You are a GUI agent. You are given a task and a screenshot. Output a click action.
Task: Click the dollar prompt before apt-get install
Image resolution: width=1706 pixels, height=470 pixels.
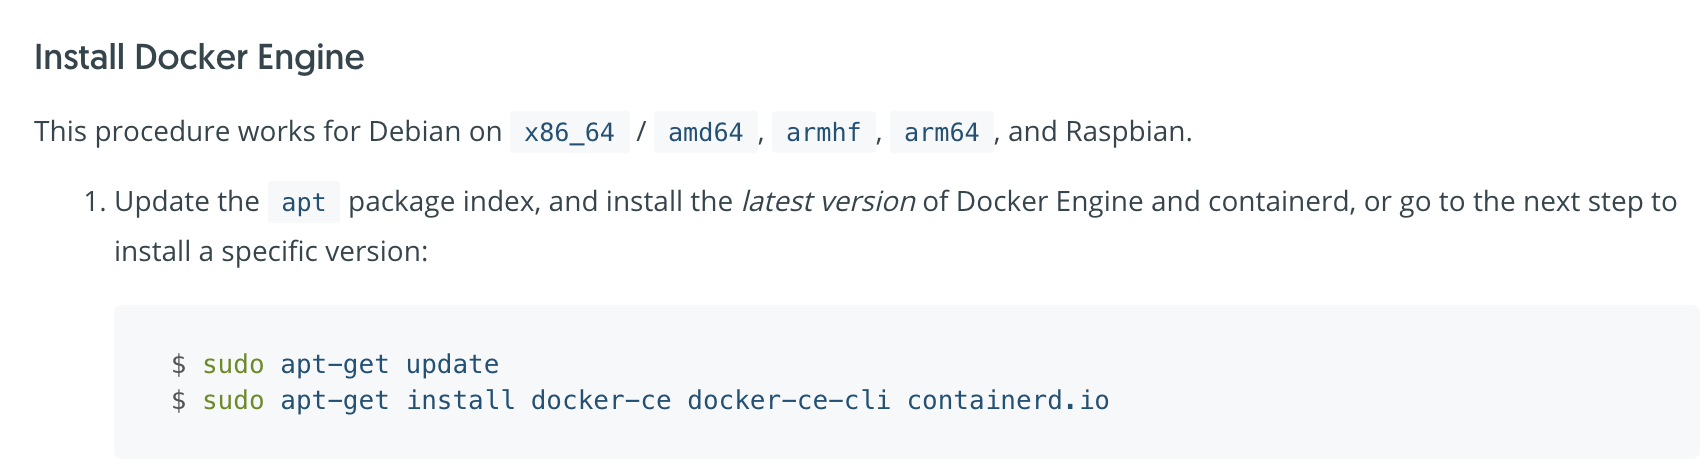[179, 401]
